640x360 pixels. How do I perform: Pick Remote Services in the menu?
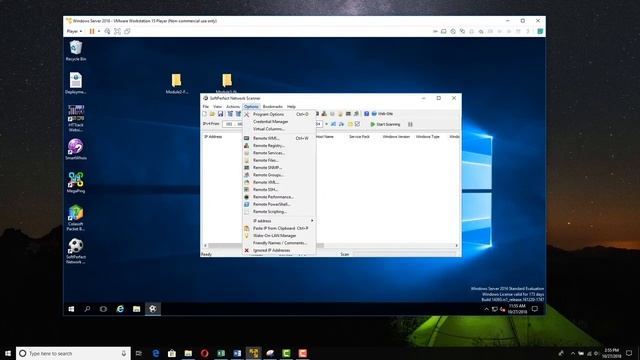(x=279, y=153)
